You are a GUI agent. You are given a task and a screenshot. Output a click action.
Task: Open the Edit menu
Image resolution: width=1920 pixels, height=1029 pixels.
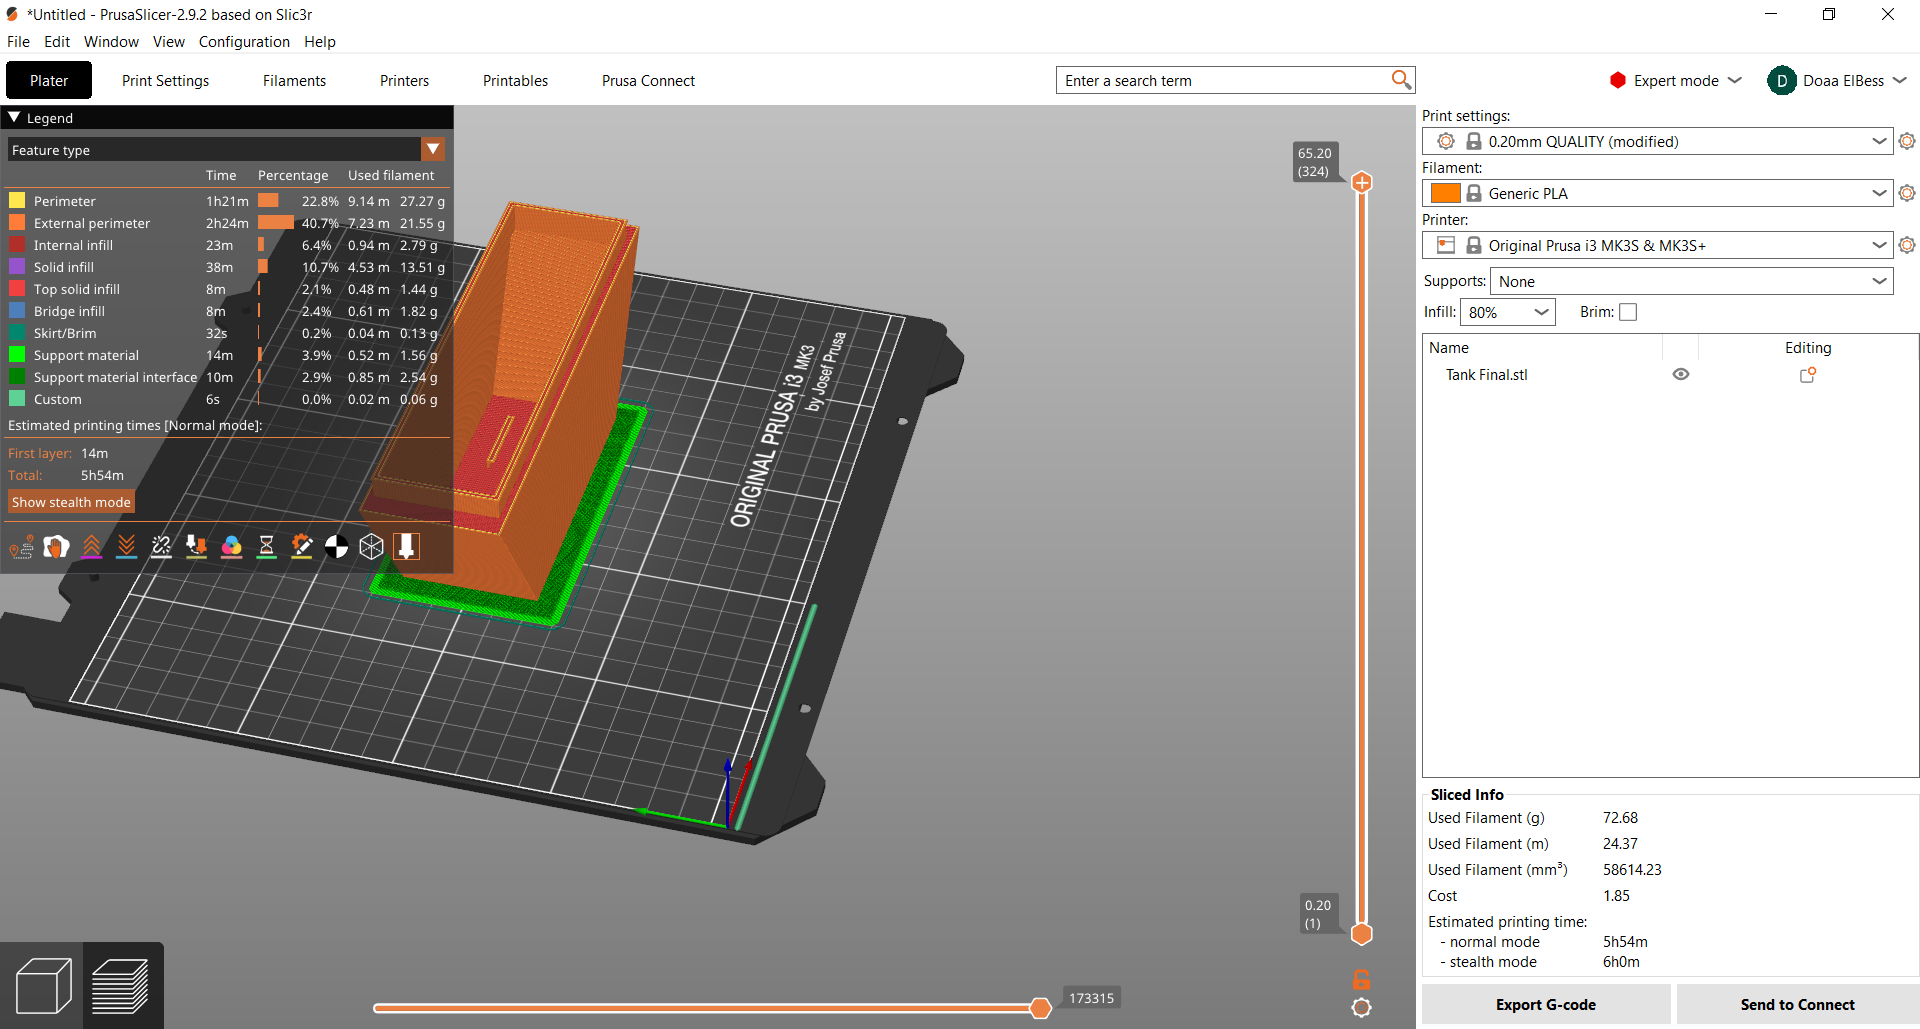pyautogui.click(x=57, y=41)
